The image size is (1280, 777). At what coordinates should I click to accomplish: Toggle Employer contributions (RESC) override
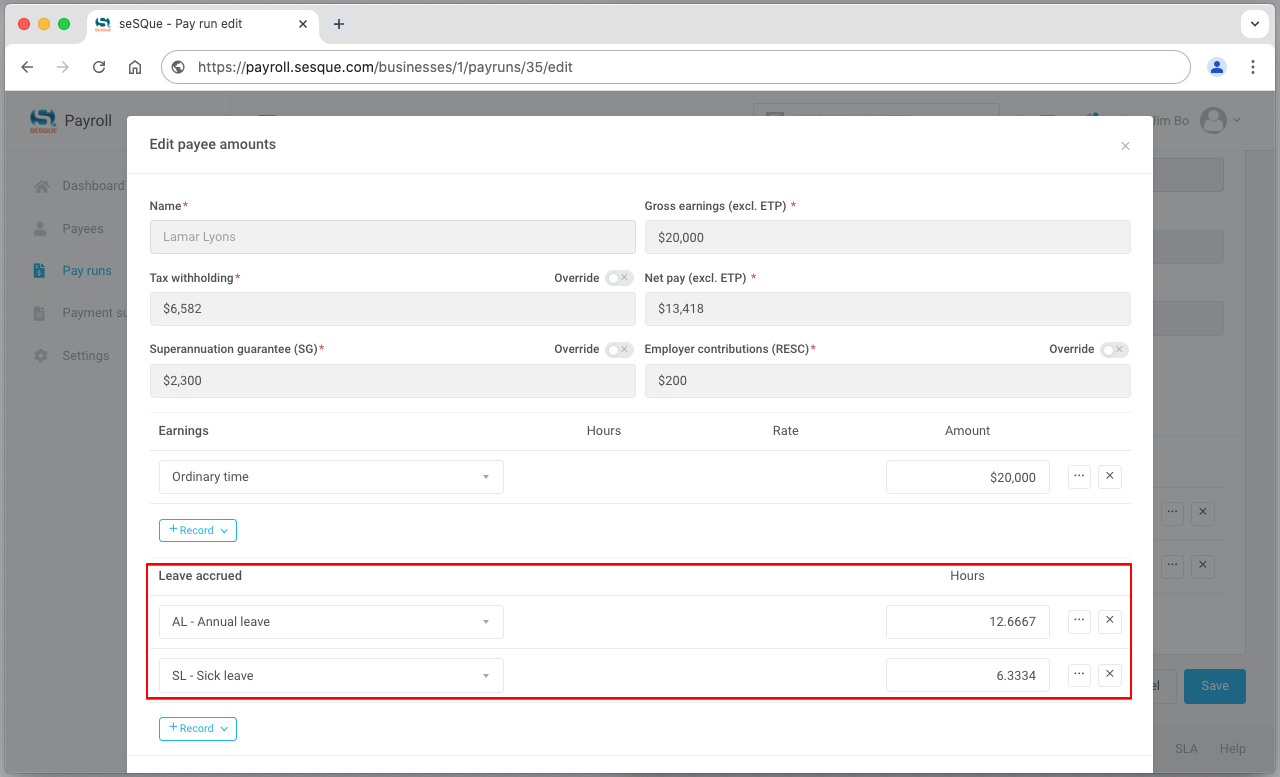click(1114, 350)
